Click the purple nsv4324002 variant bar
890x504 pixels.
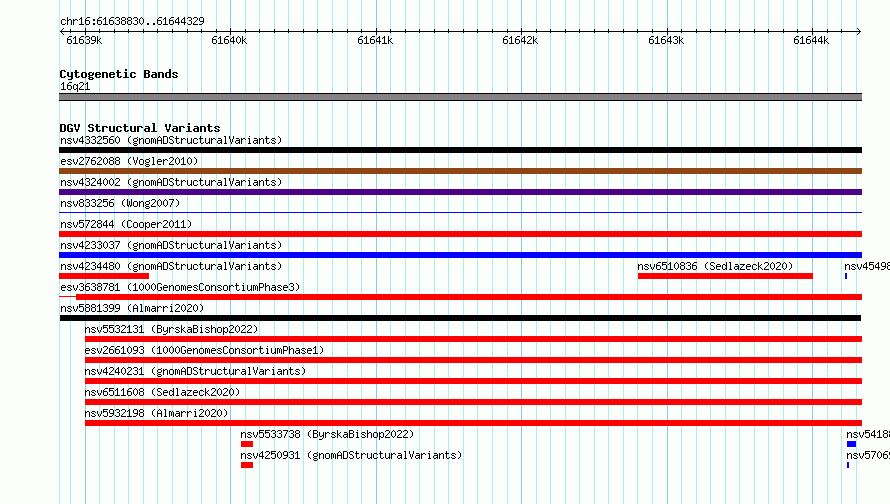[x=460, y=192]
